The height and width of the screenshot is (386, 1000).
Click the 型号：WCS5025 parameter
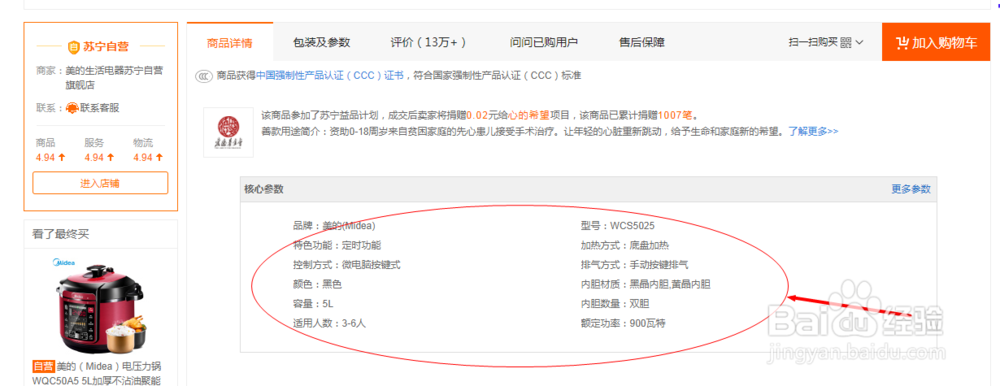[617, 225]
